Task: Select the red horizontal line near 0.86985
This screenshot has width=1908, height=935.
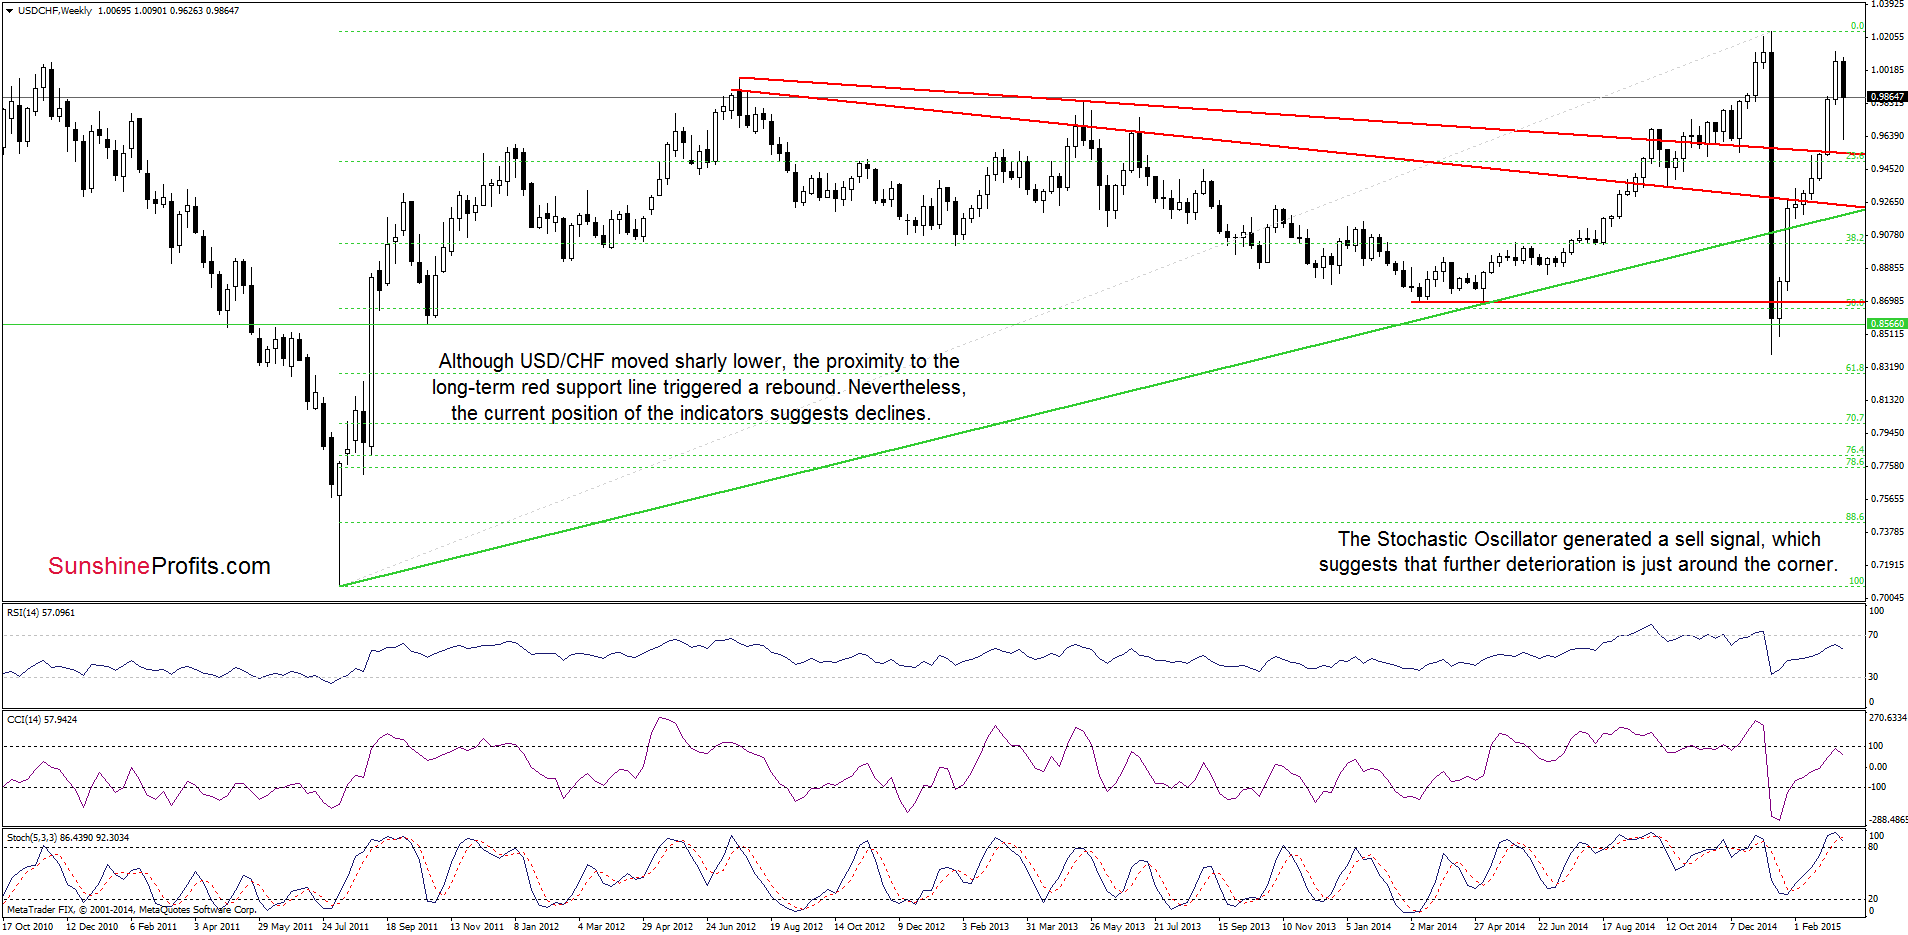Action: [x=1637, y=302]
